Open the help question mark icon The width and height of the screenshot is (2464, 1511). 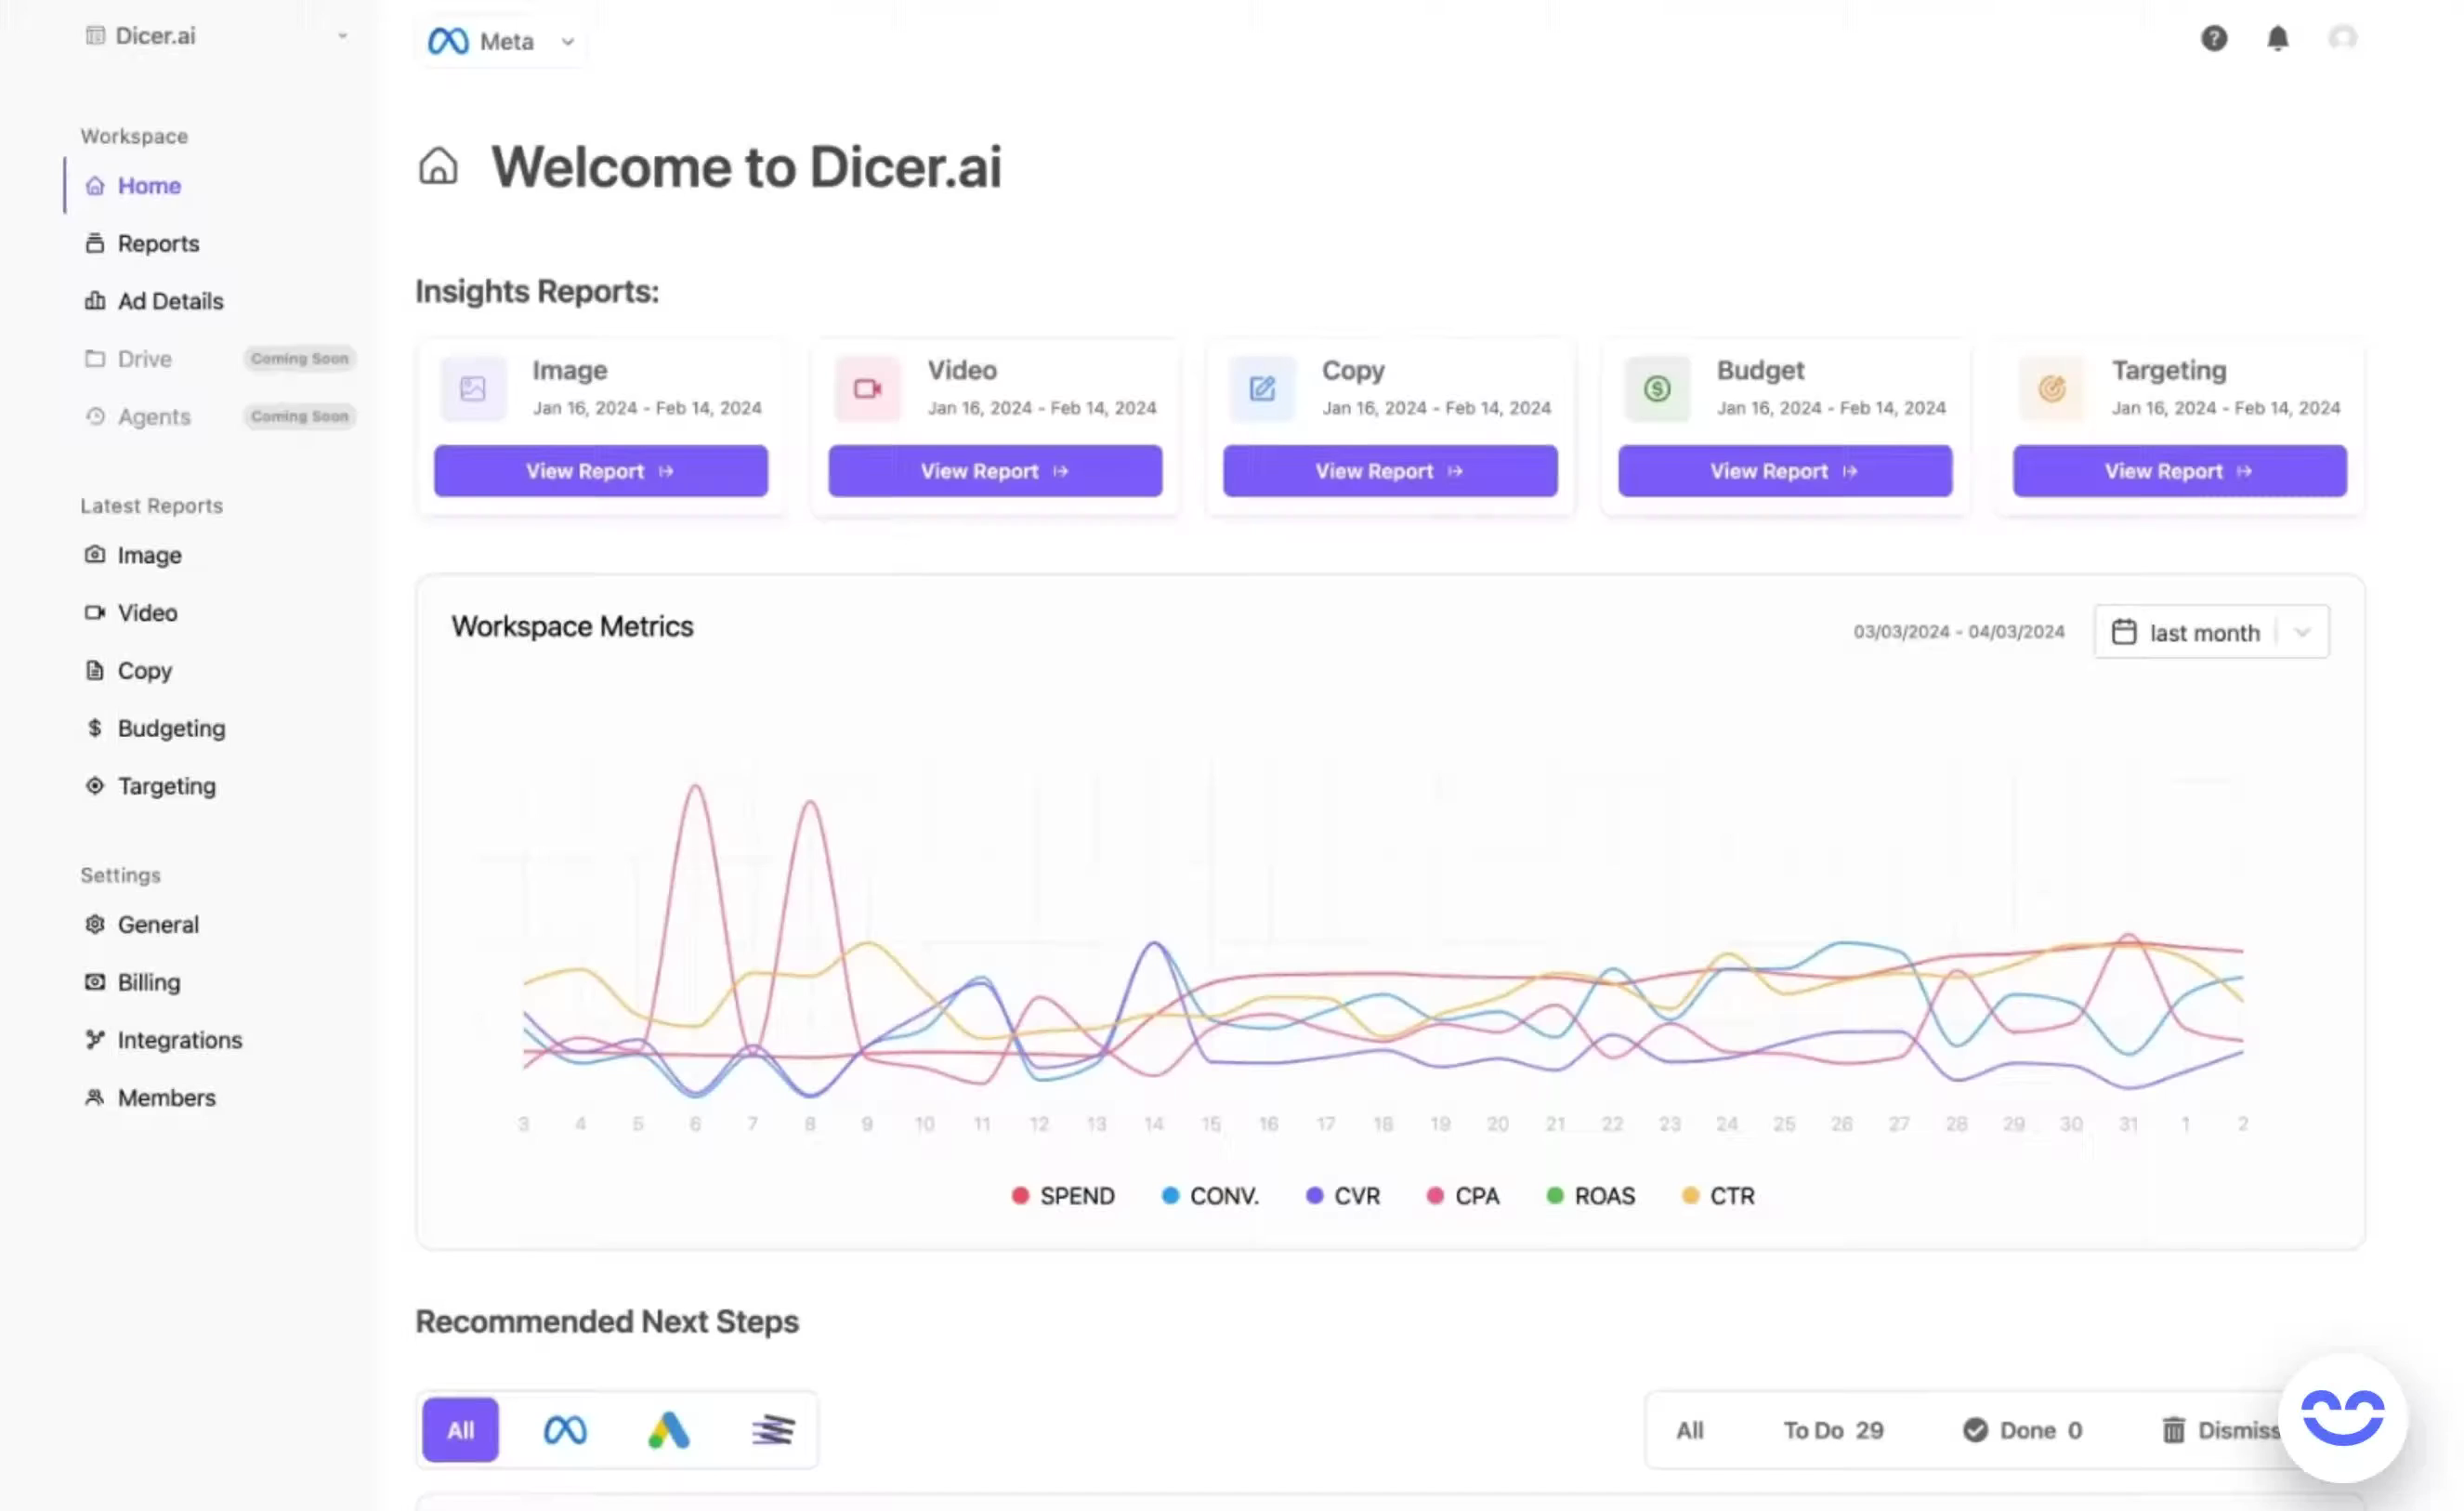(2213, 38)
